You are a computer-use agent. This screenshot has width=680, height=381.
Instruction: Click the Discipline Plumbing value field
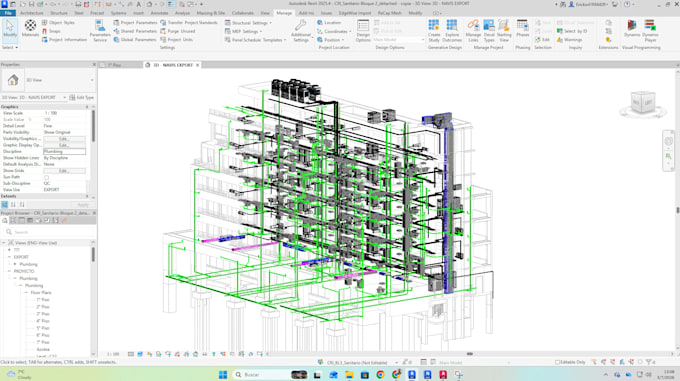pyautogui.click(x=64, y=152)
